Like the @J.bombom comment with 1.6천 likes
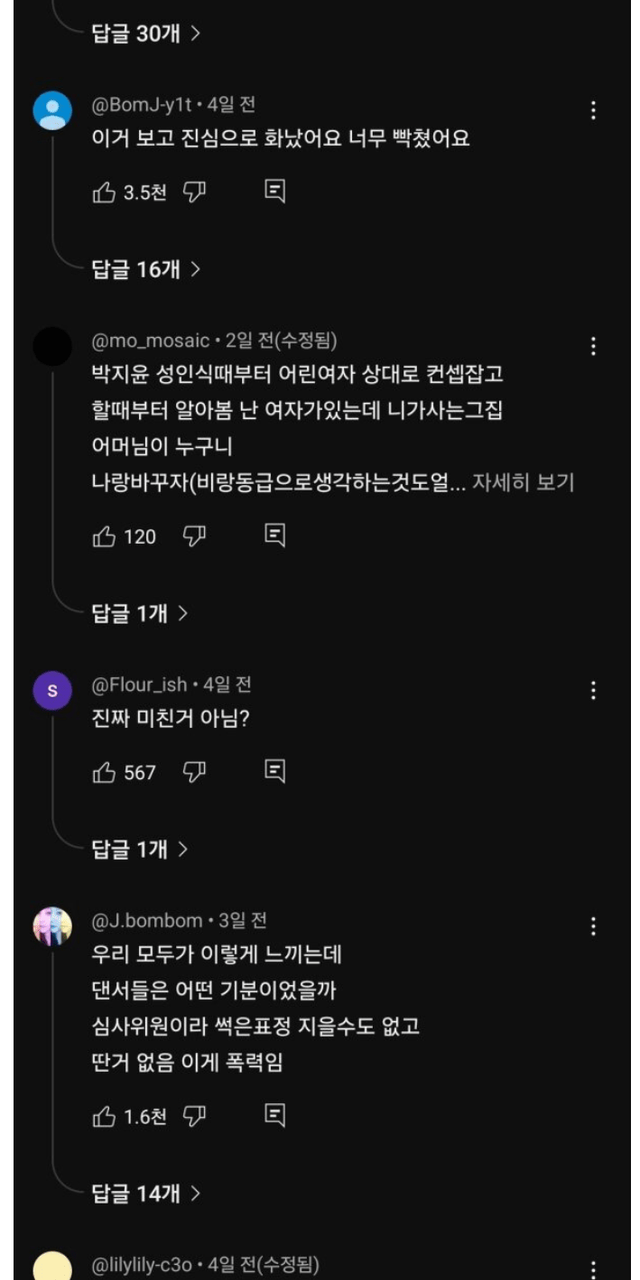 coord(104,1116)
